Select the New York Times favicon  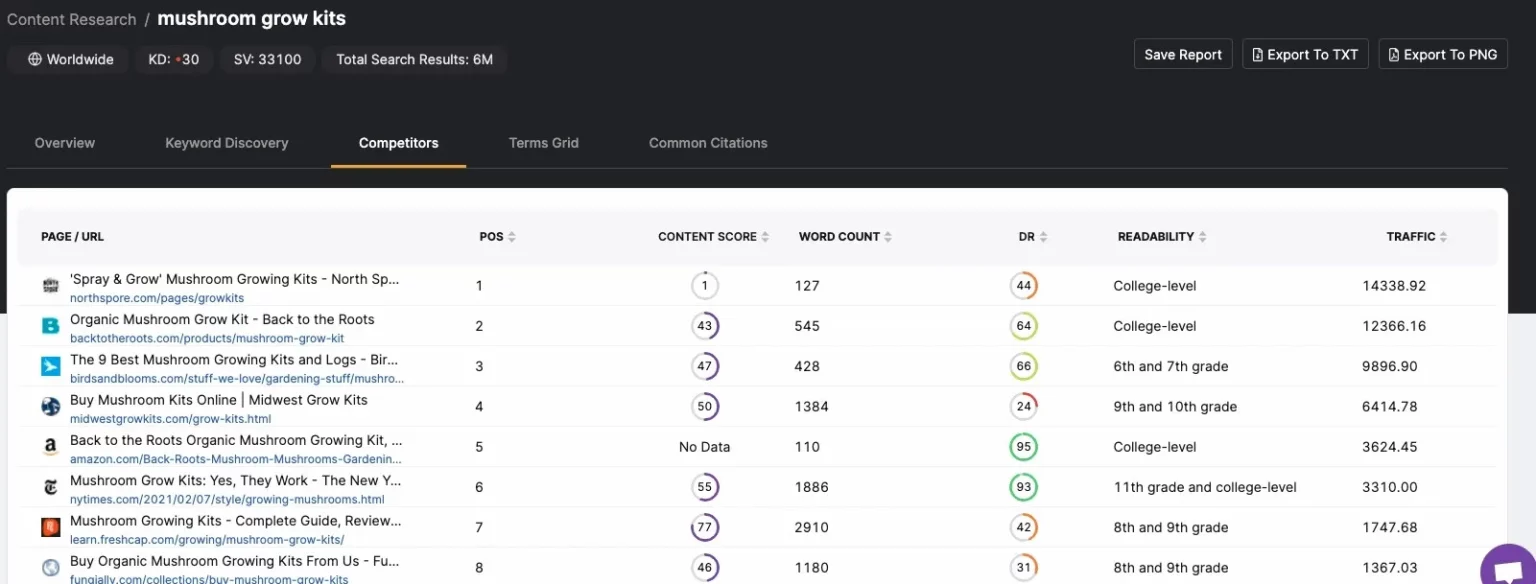(x=50, y=487)
